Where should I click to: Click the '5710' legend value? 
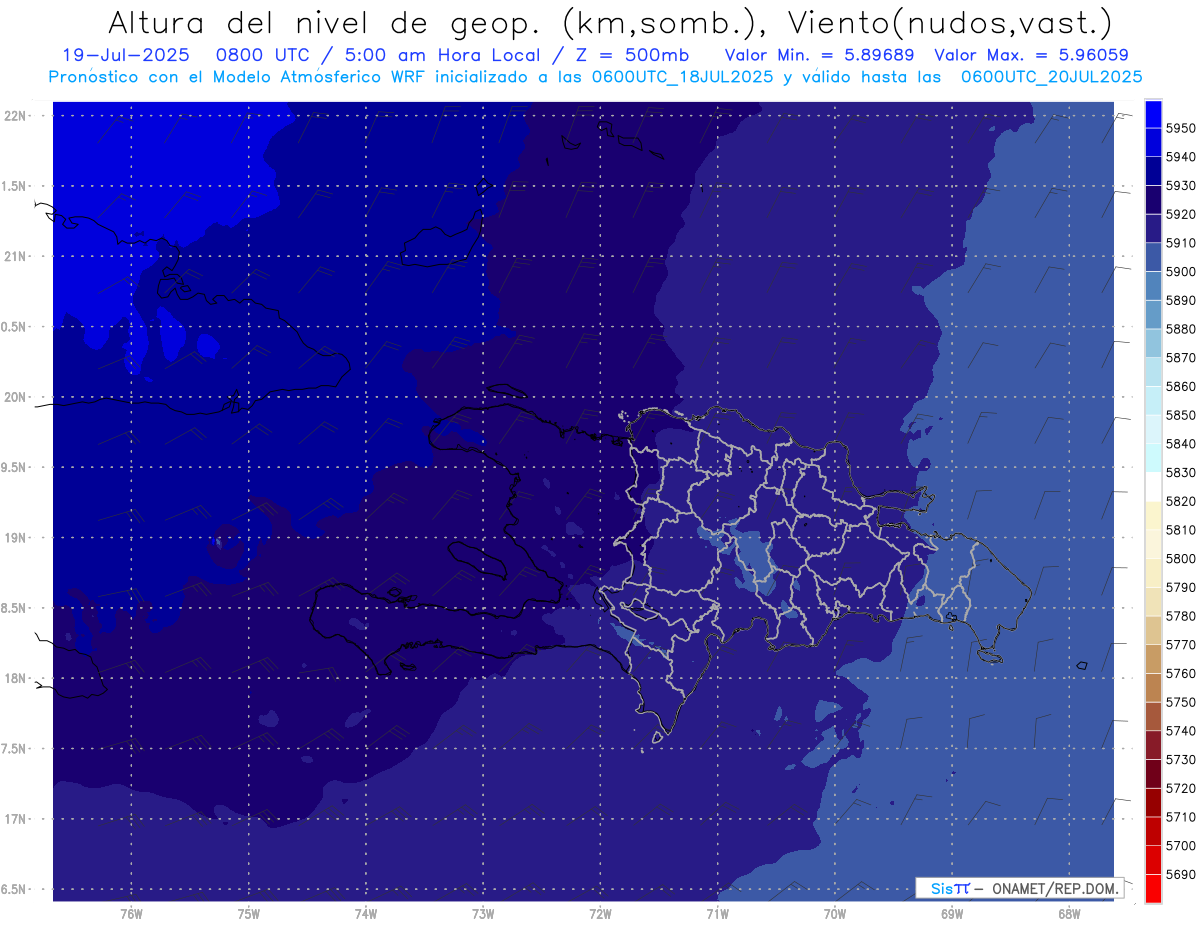[1181, 817]
